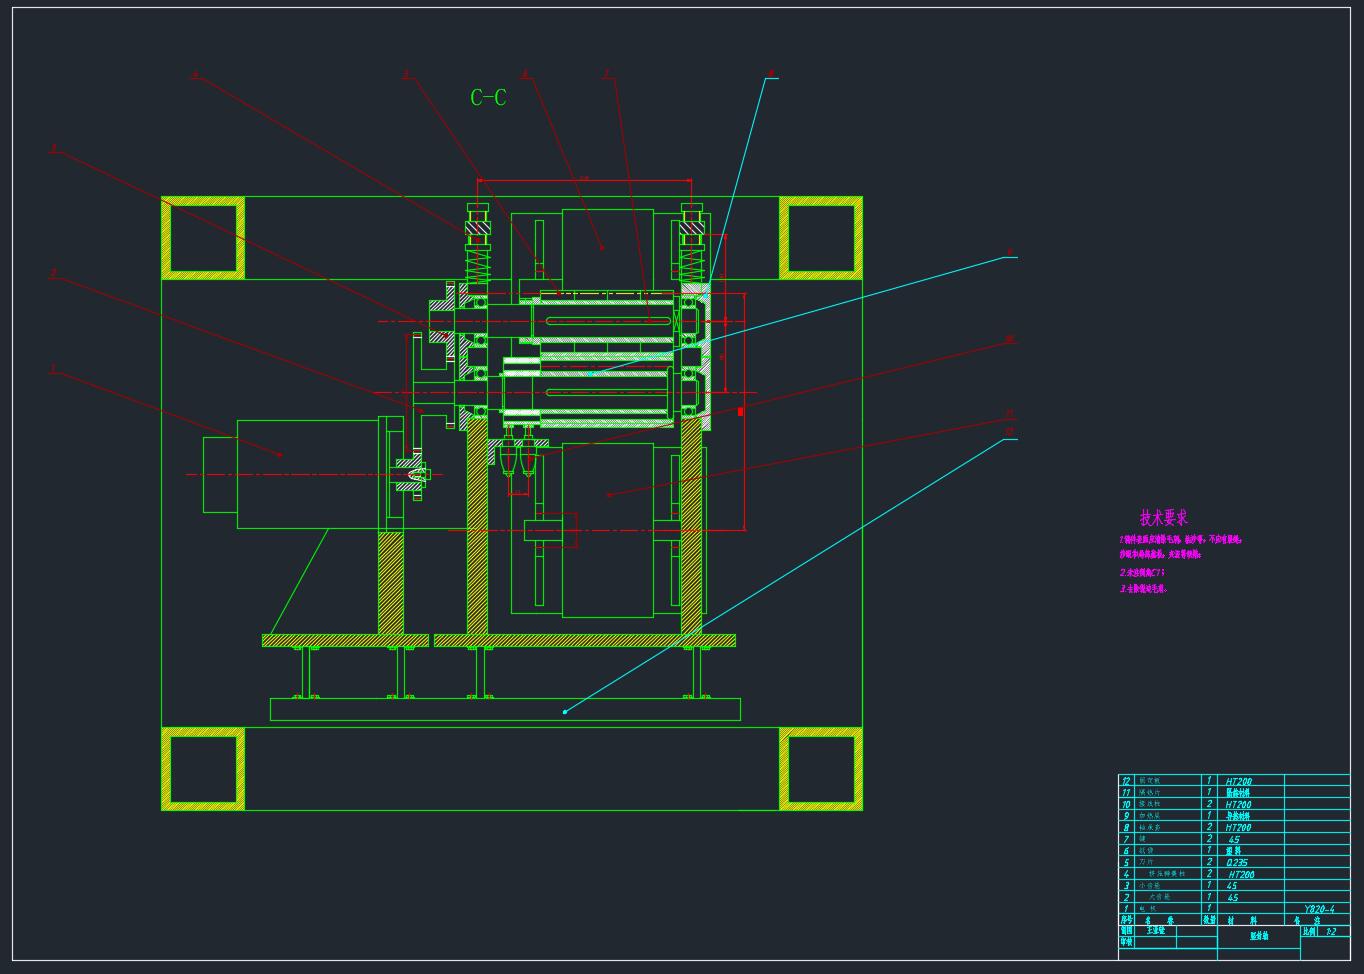Click the 1:2 scale value in title block
1364x974 pixels.
click(x=1331, y=932)
